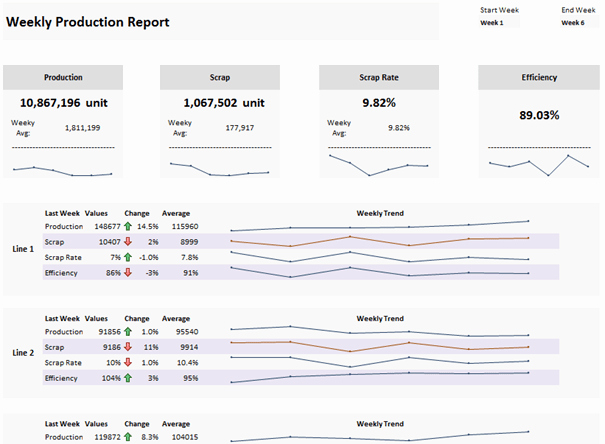Click the green up arrow for Line 1 Production
The height and width of the screenshot is (444, 605).
128,226
